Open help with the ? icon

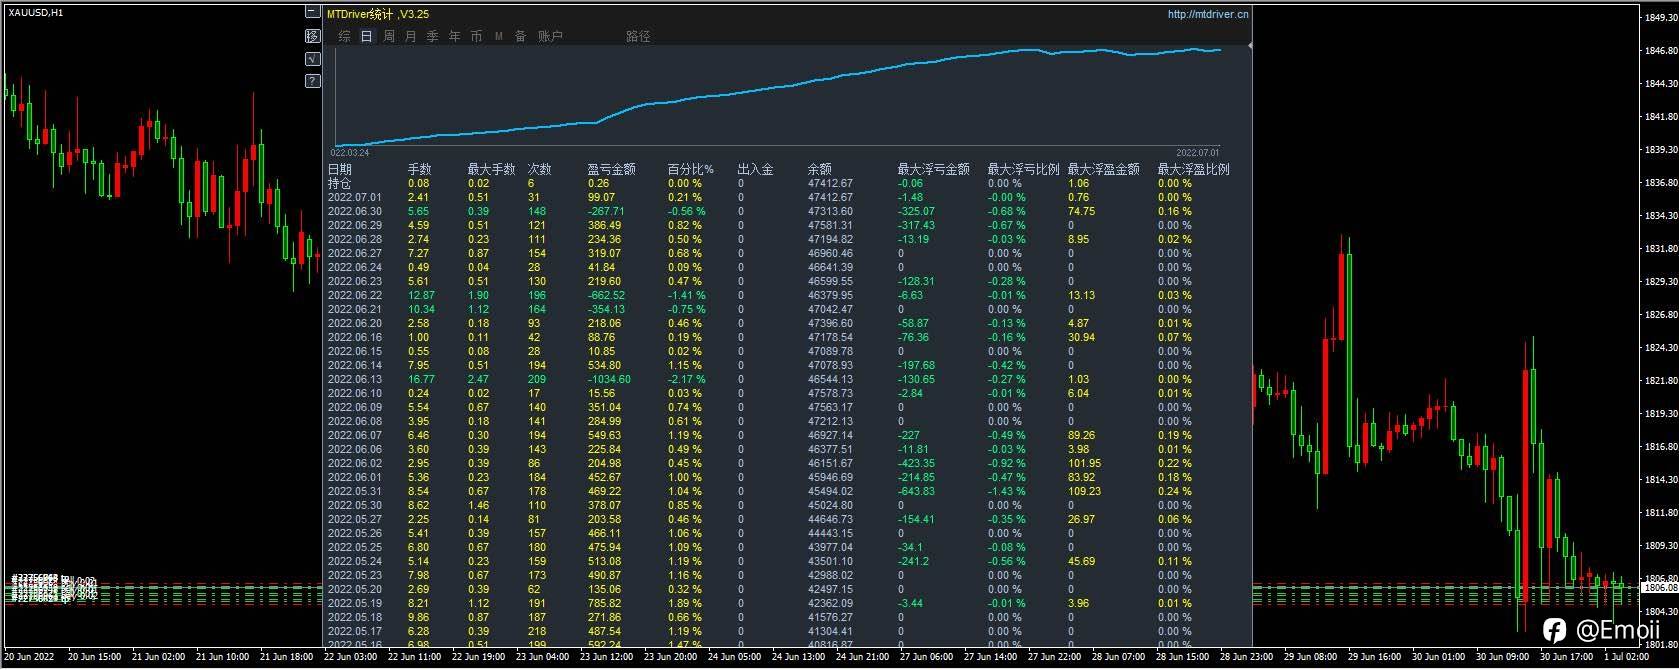[x=312, y=81]
